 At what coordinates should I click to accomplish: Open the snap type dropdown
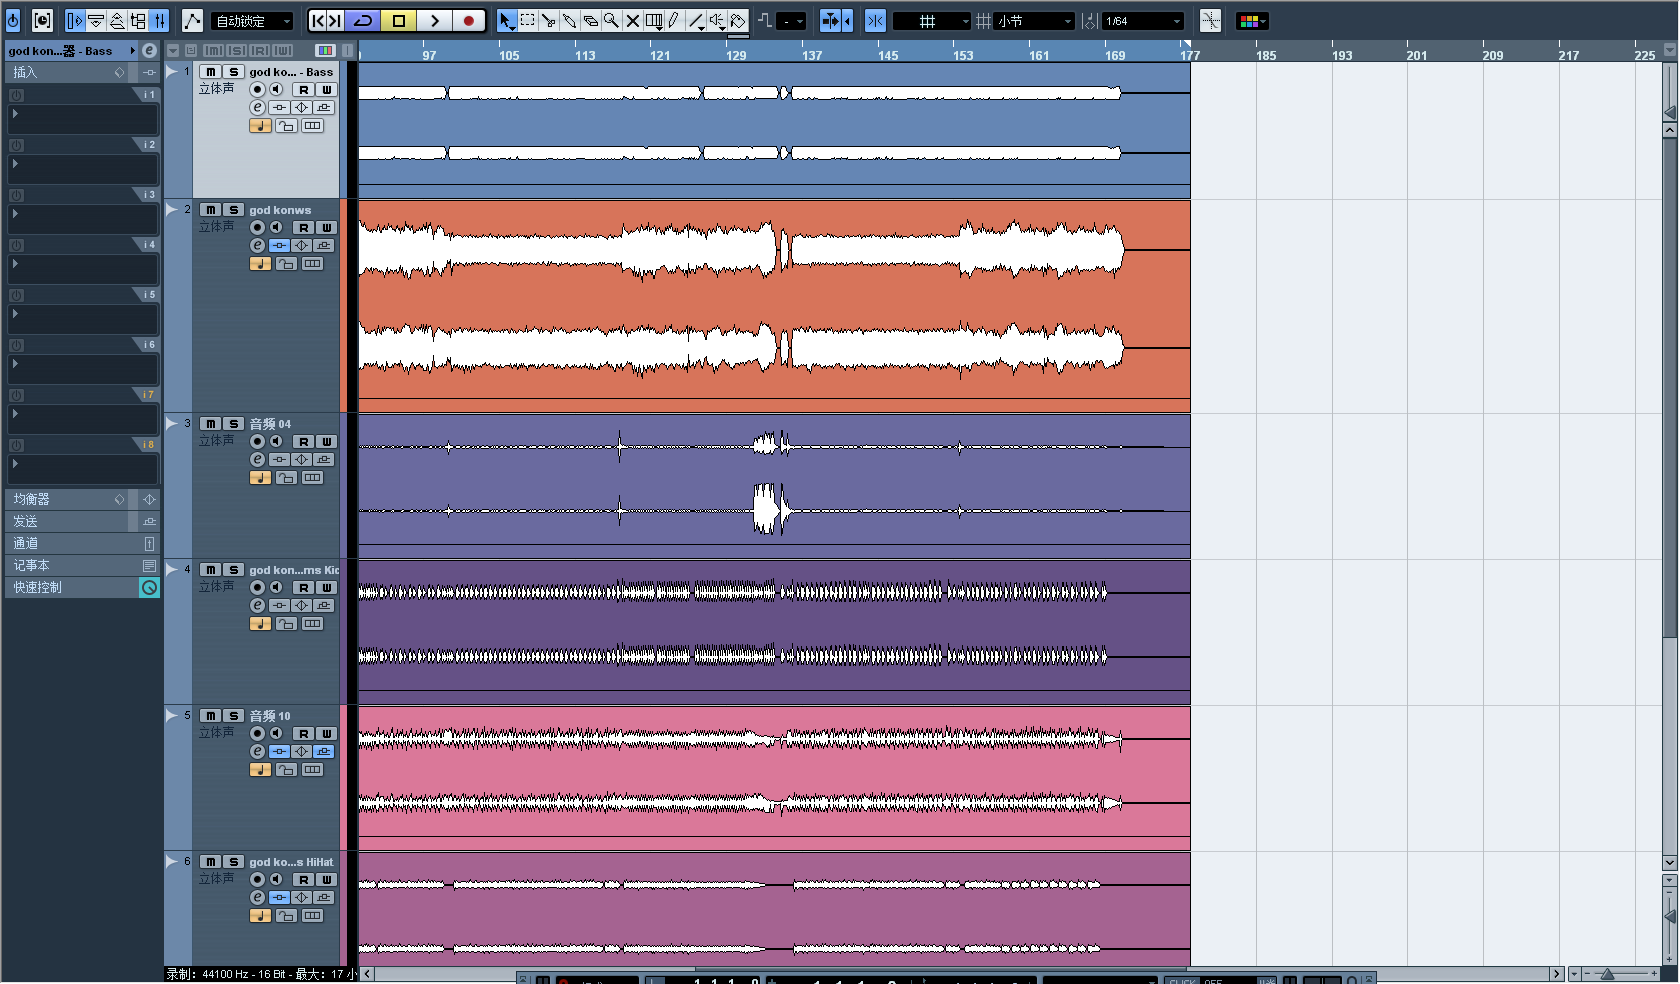click(932, 20)
